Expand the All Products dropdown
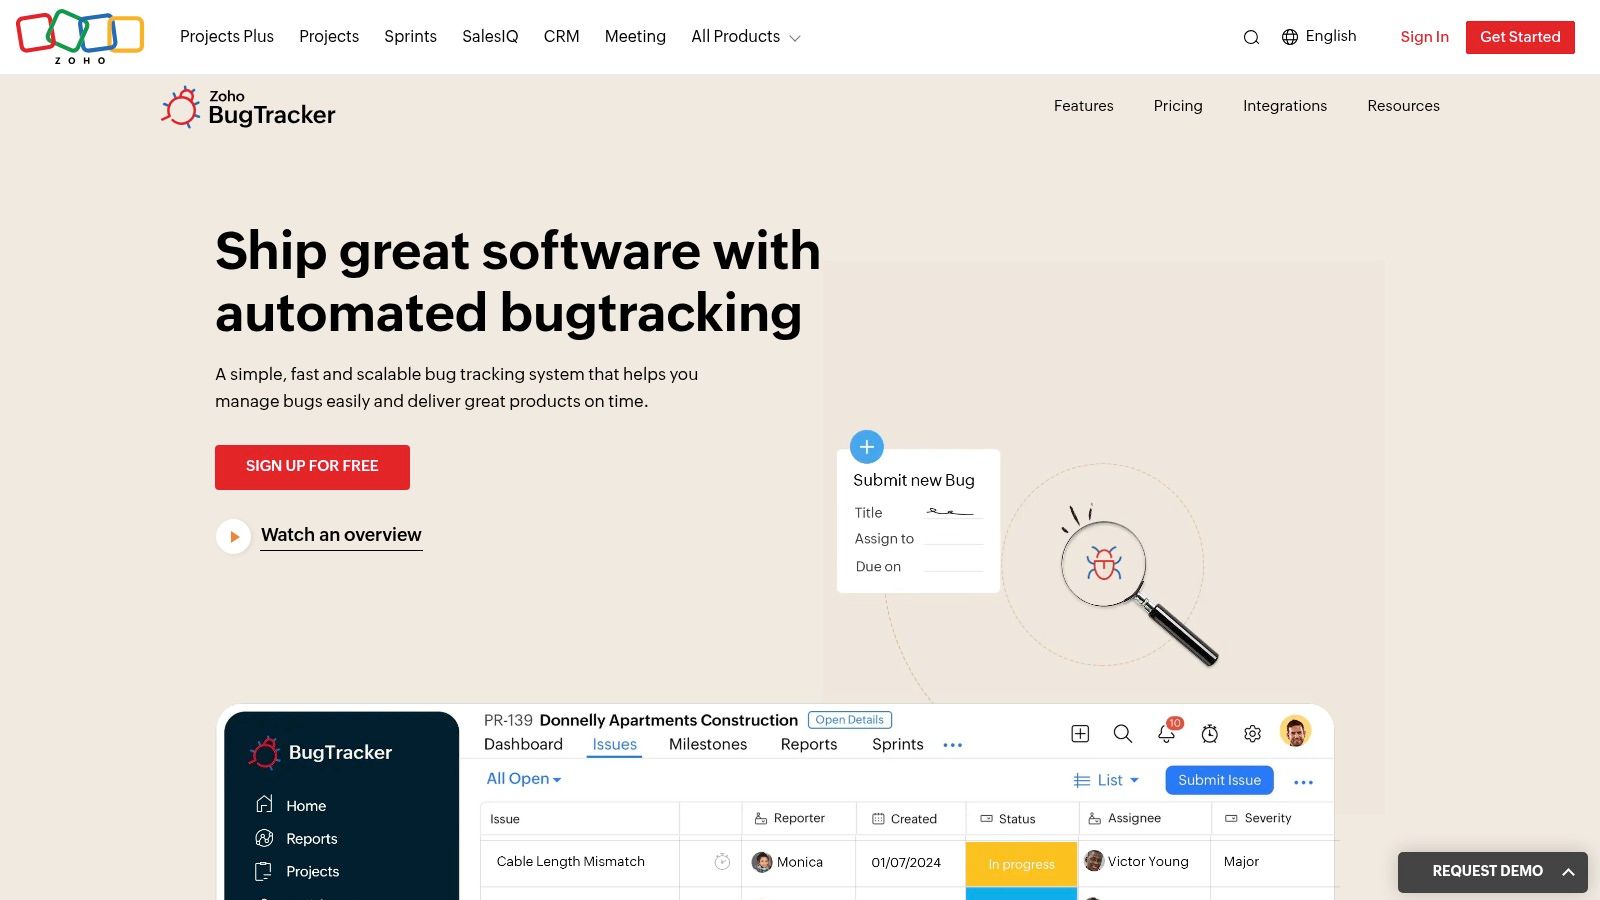The image size is (1600, 900). point(746,37)
